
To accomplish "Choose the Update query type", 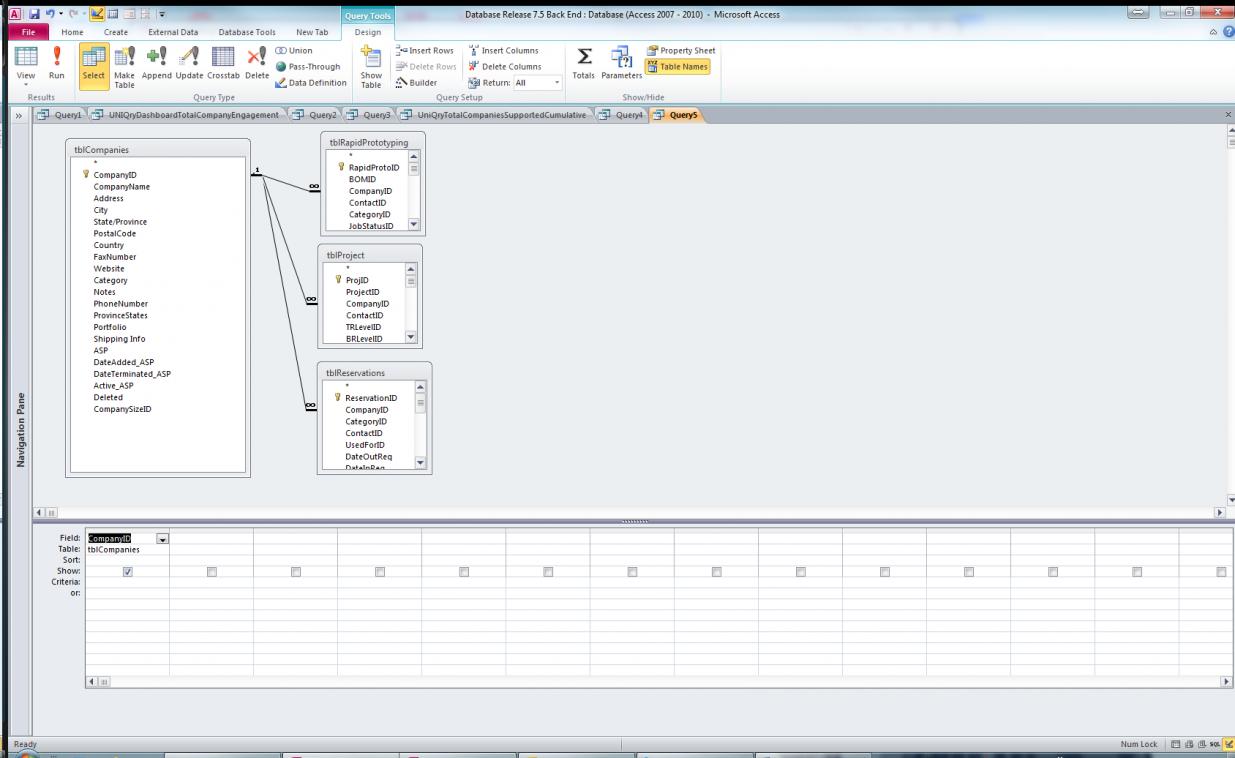I will pyautogui.click(x=189, y=65).
